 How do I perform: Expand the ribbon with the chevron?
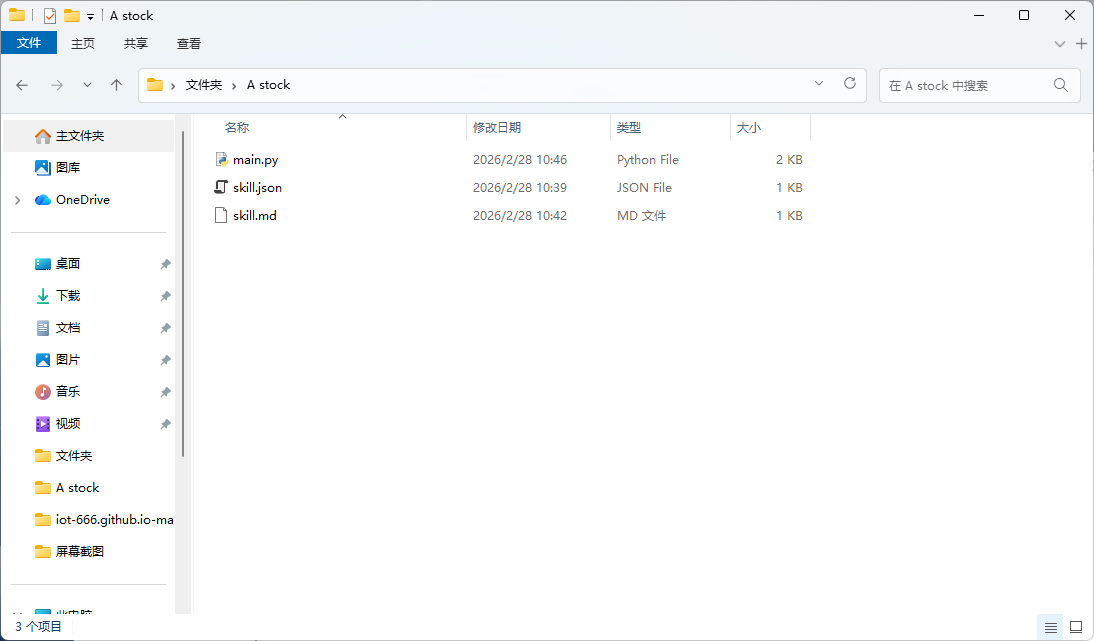(x=1060, y=44)
